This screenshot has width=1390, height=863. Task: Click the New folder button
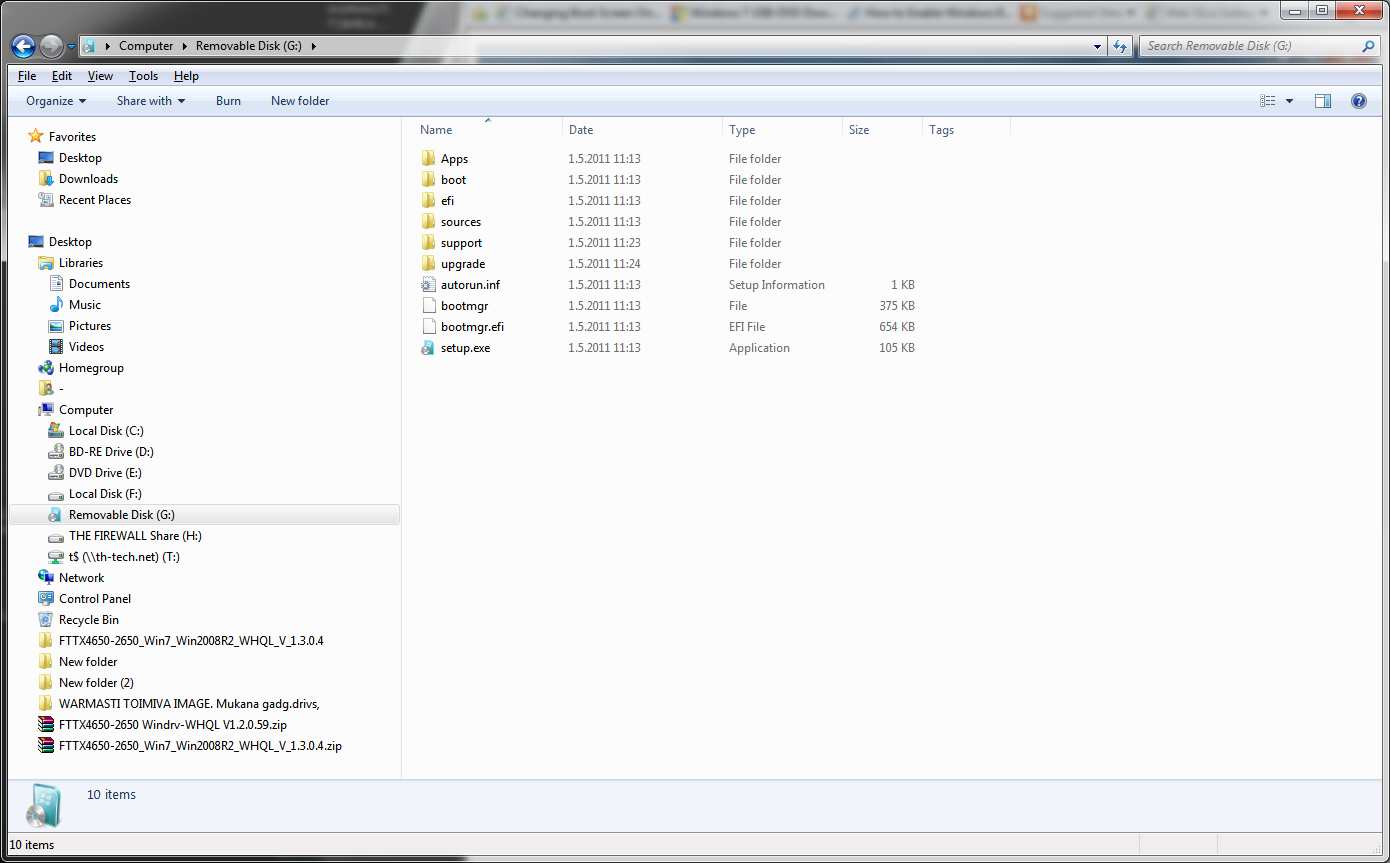[x=300, y=101]
